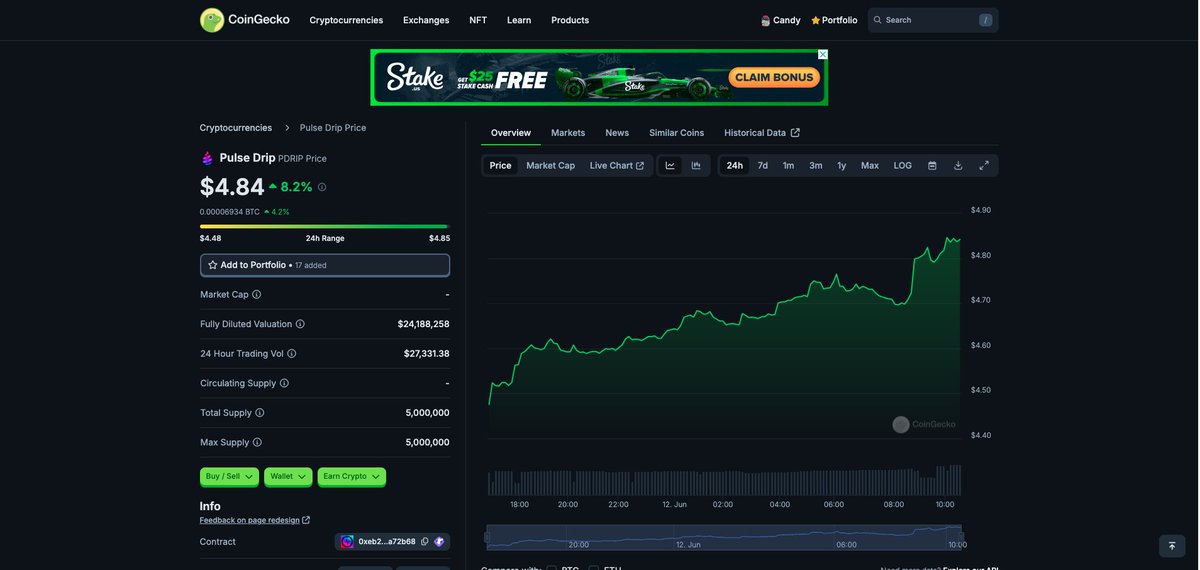1200x570 pixels.
Task: Show the 24 Hour Trading Vol info tooltip
Action: 292,354
